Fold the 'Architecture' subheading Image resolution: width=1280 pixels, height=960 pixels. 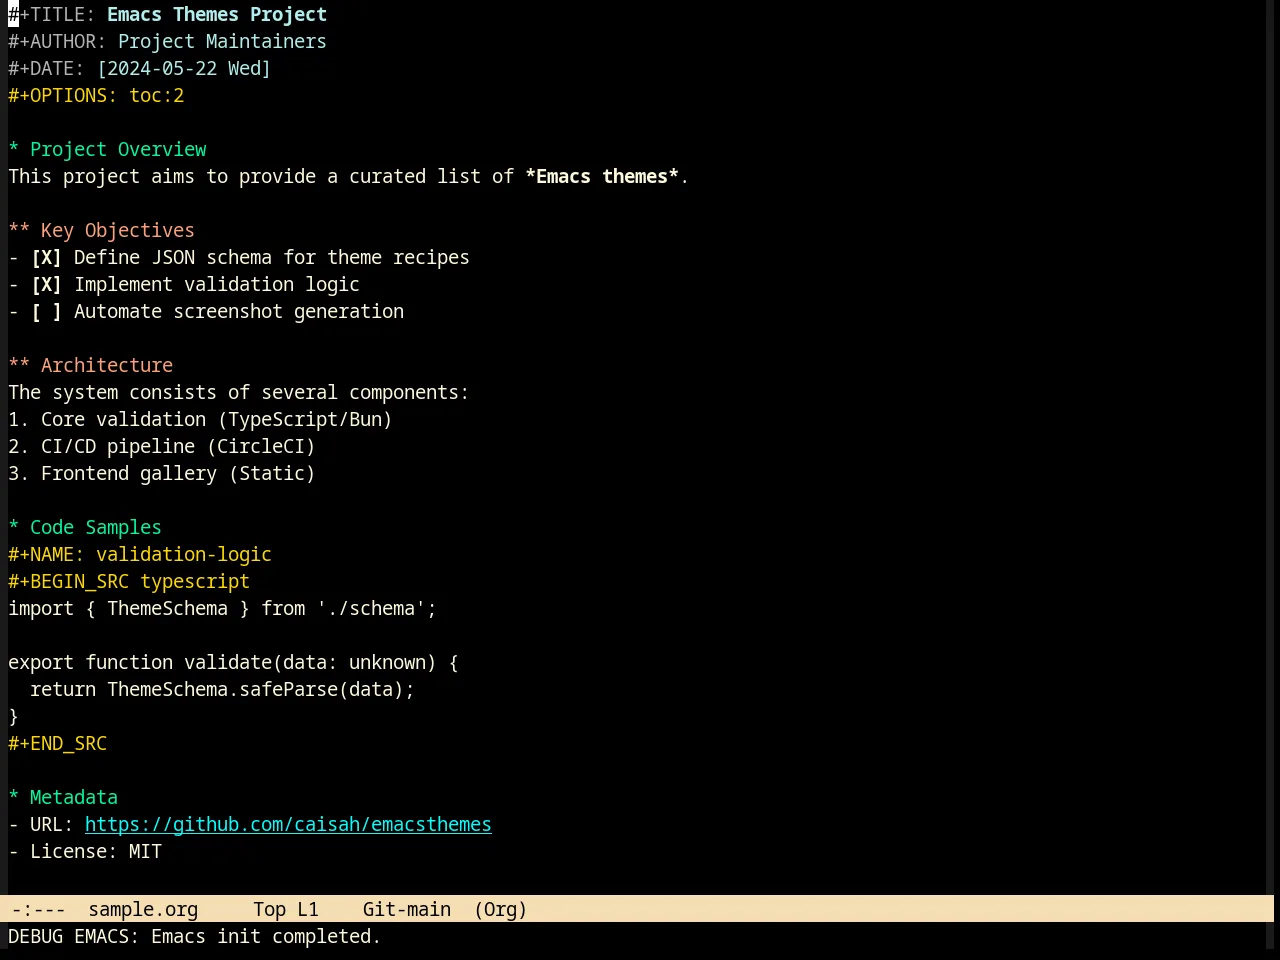(91, 365)
